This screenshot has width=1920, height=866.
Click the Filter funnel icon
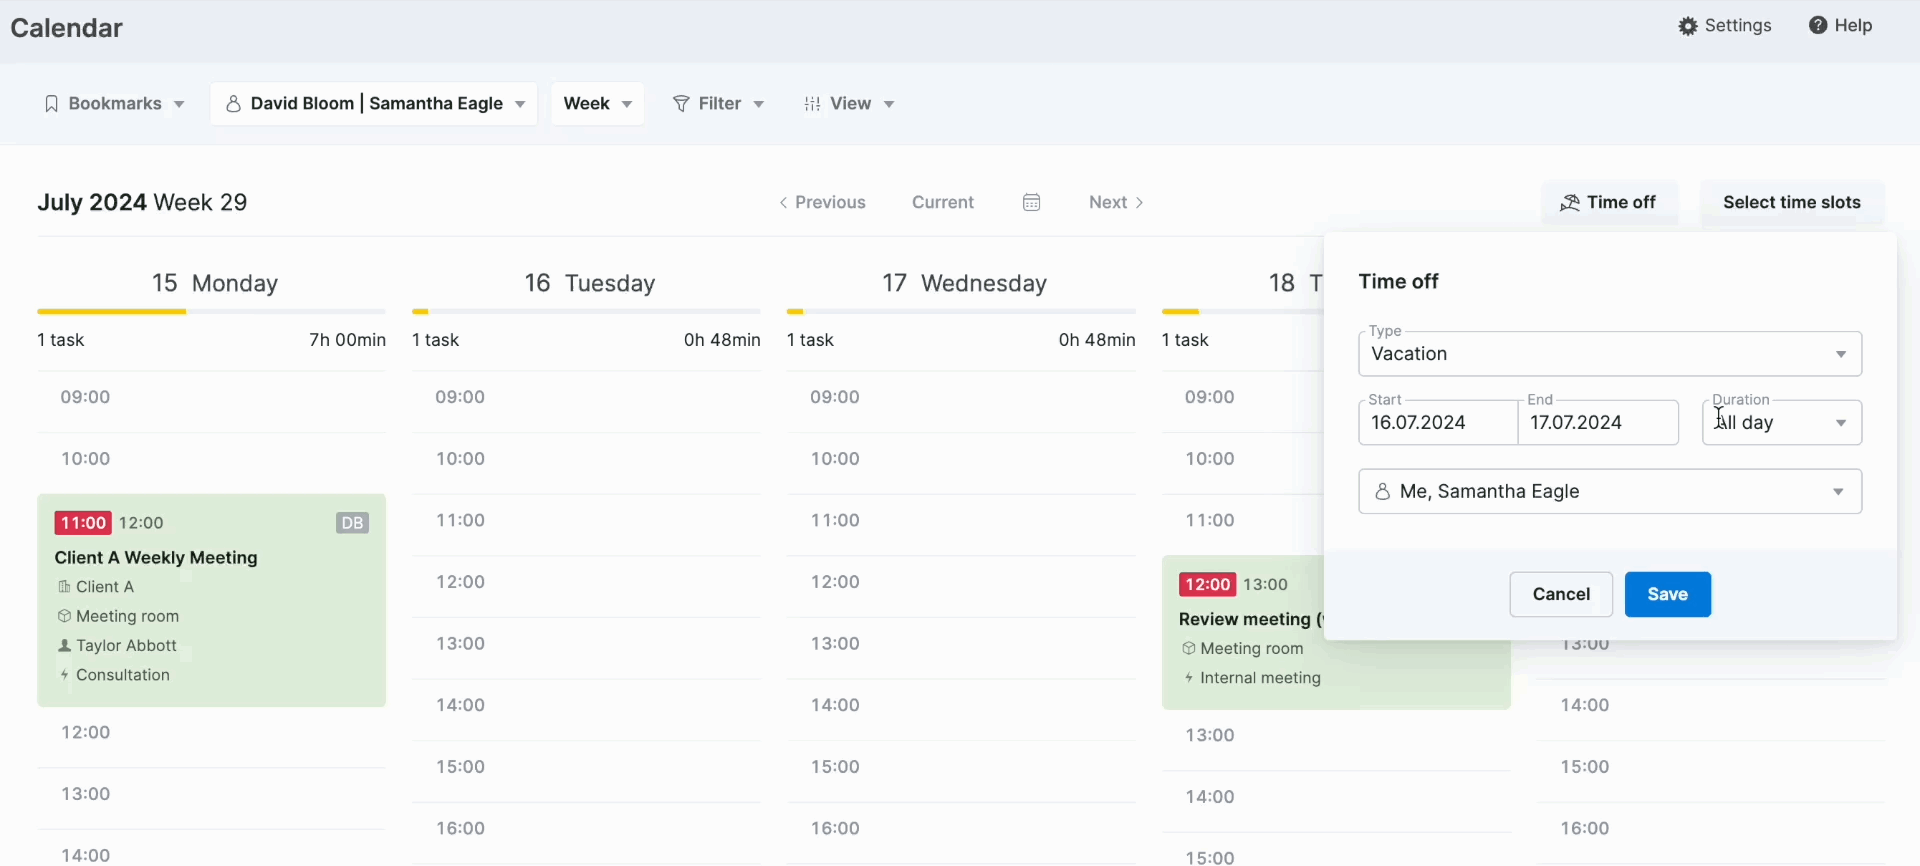click(x=681, y=104)
